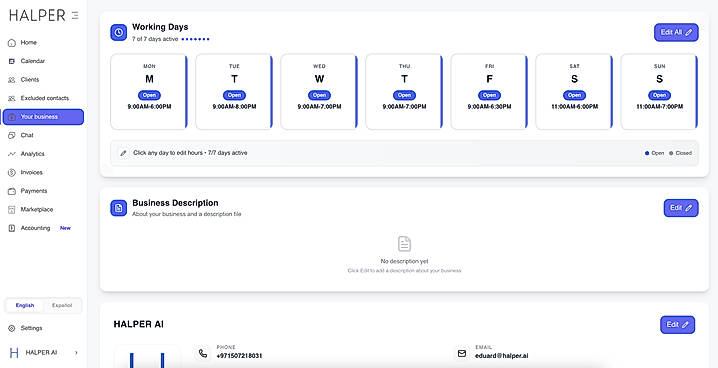This screenshot has width=718, height=368.
Task: Switch language to English
Action: point(25,305)
